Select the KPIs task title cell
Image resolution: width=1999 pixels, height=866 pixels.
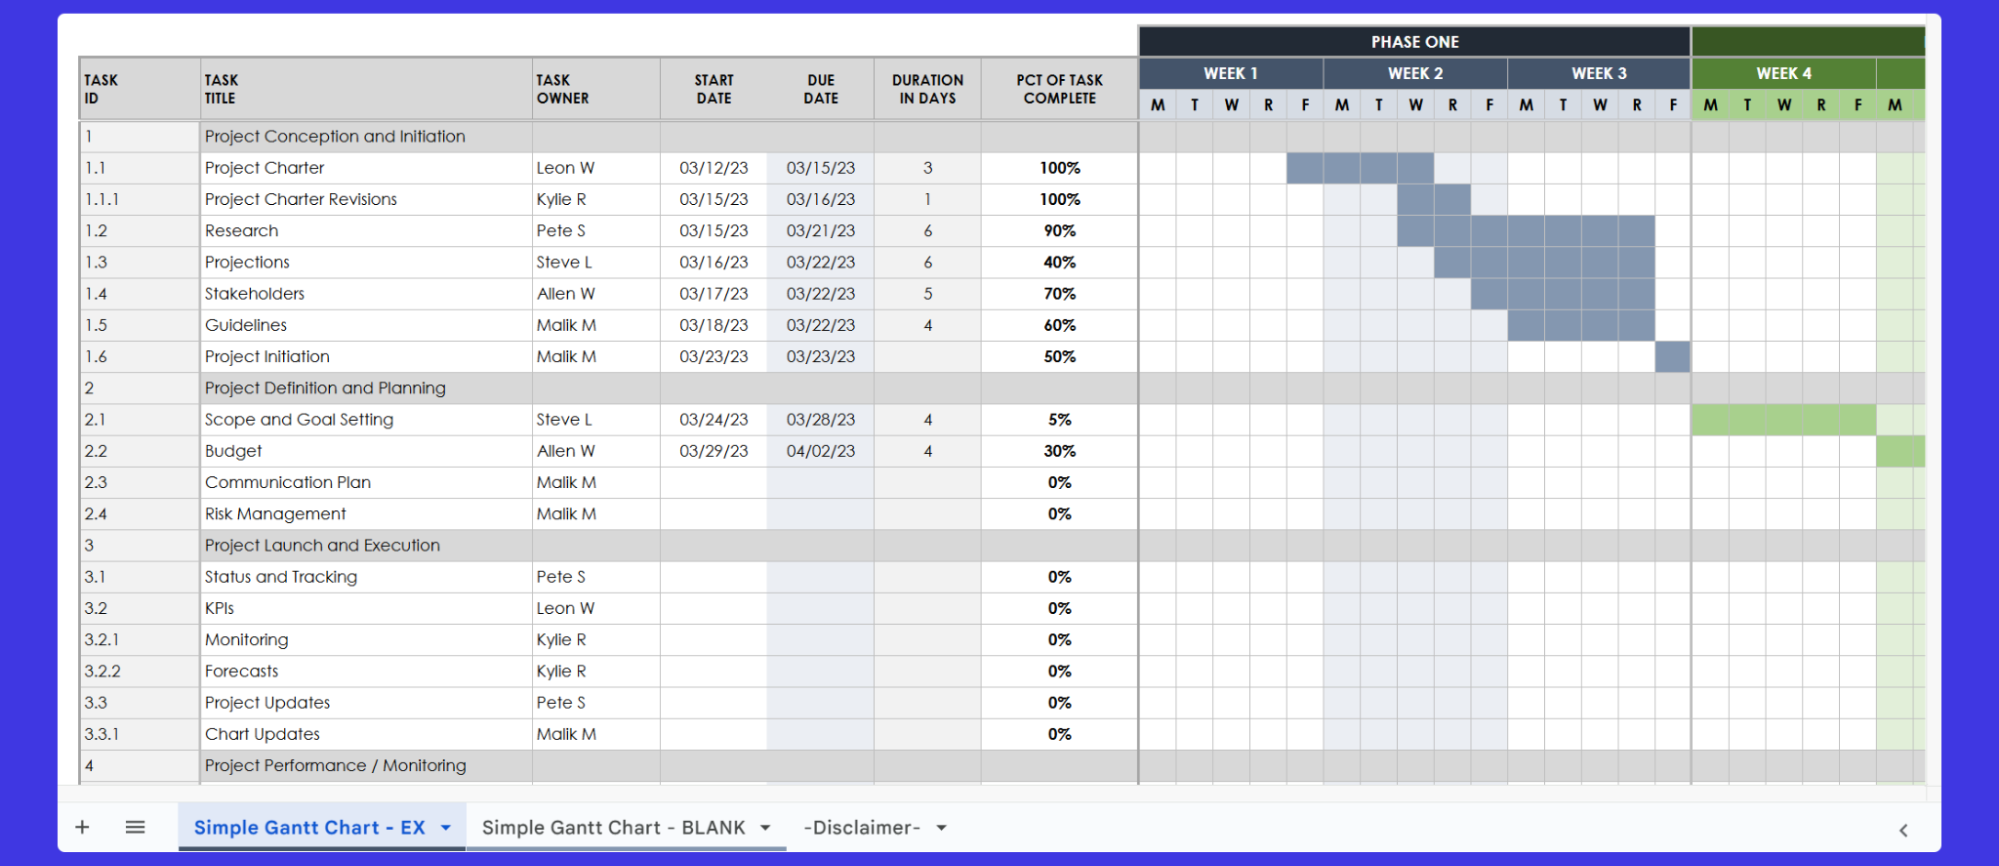pos(366,609)
